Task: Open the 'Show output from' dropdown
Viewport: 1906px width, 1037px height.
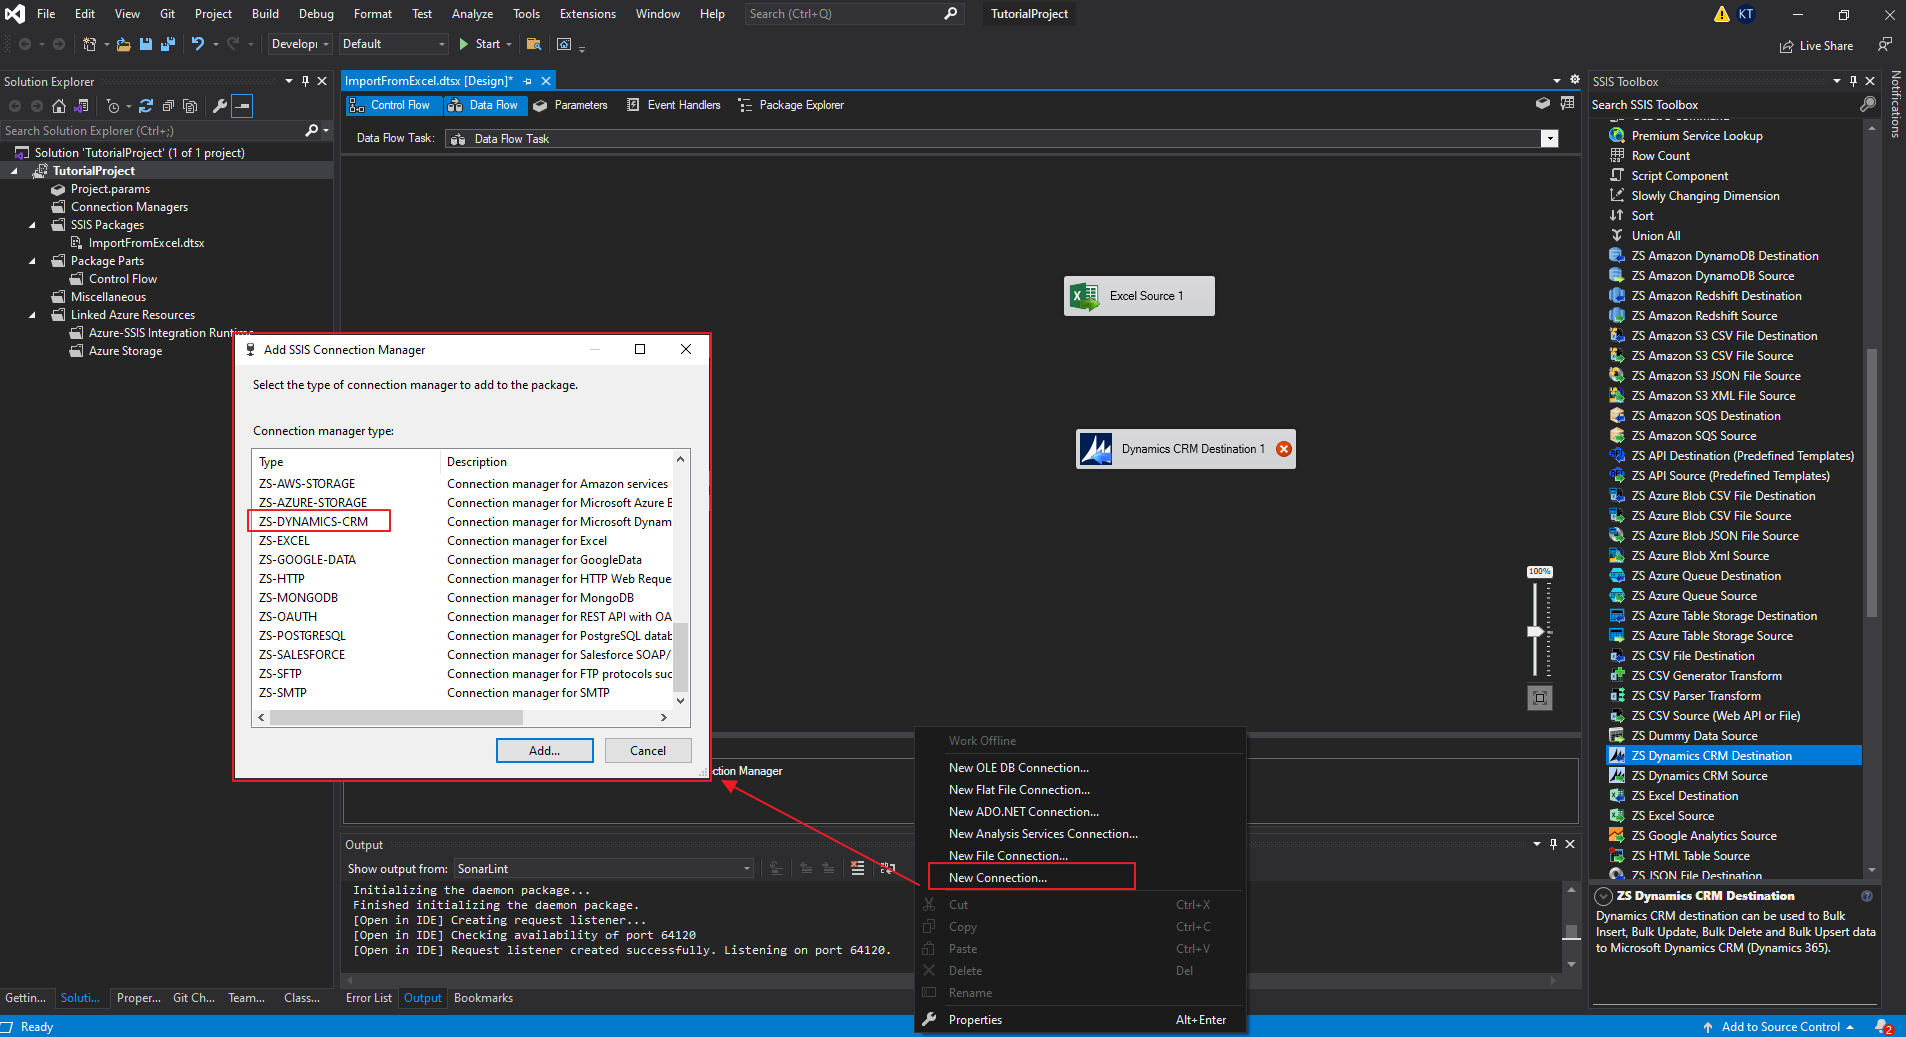Action: pyautogui.click(x=746, y=868)
